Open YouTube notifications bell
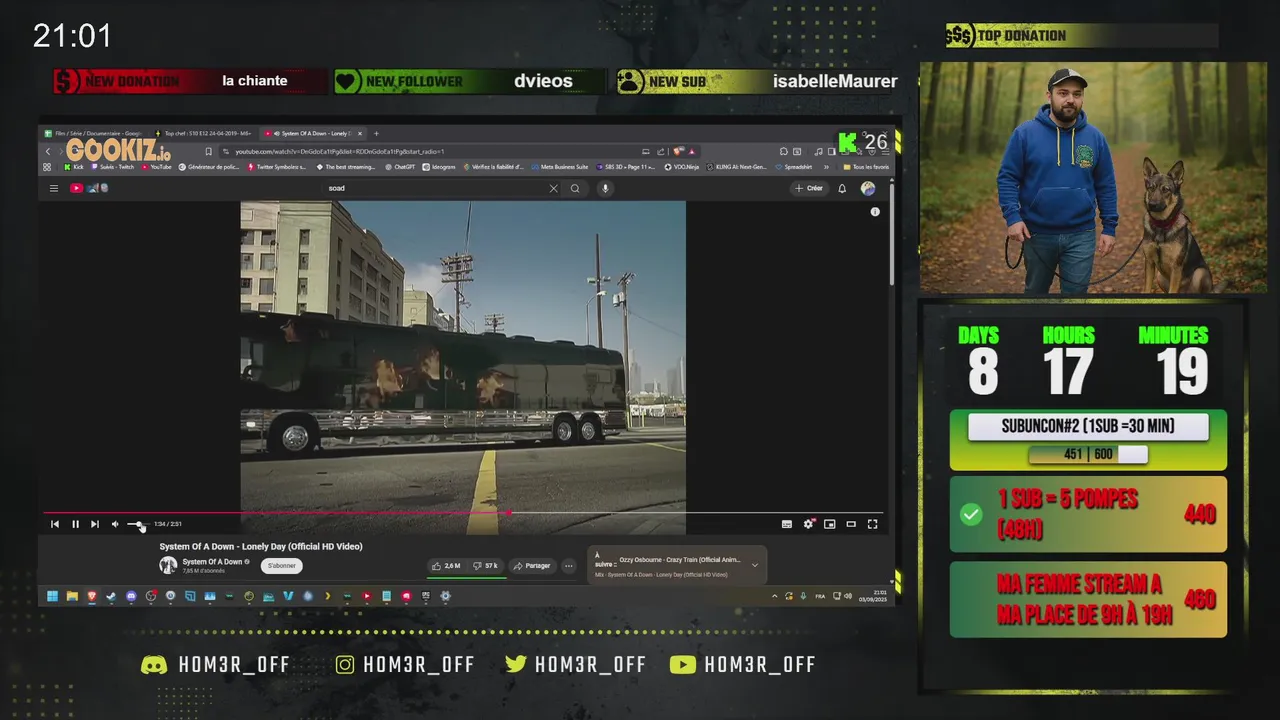The image size is (1280, 720). click(842, 188)
